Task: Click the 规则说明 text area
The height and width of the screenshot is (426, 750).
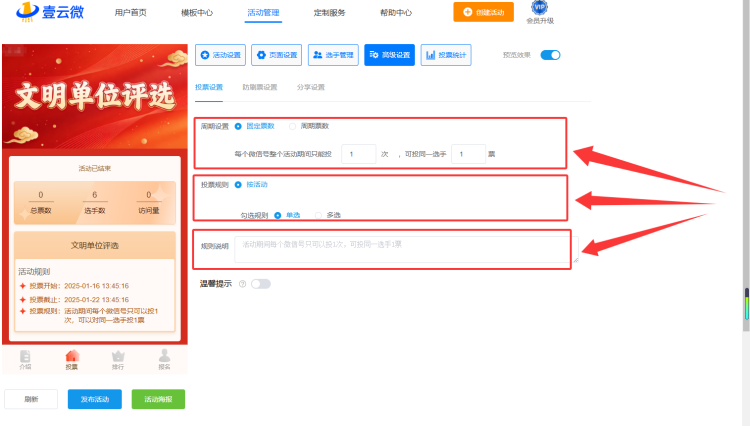Action: pos(406,249)
